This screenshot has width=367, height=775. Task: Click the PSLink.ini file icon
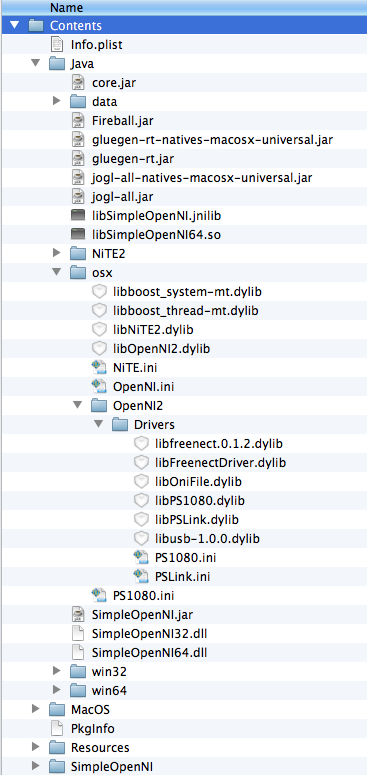point(142,576)
